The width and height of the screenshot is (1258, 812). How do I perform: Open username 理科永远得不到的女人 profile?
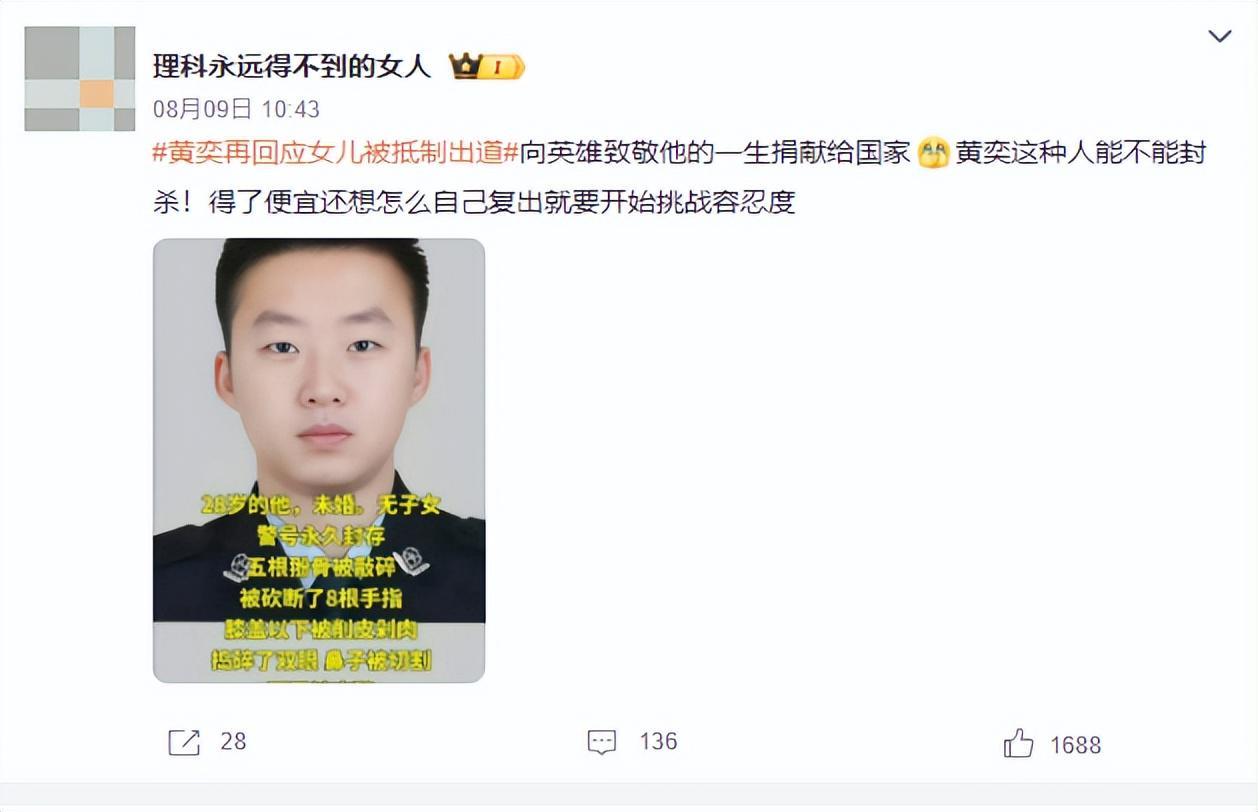291,66
